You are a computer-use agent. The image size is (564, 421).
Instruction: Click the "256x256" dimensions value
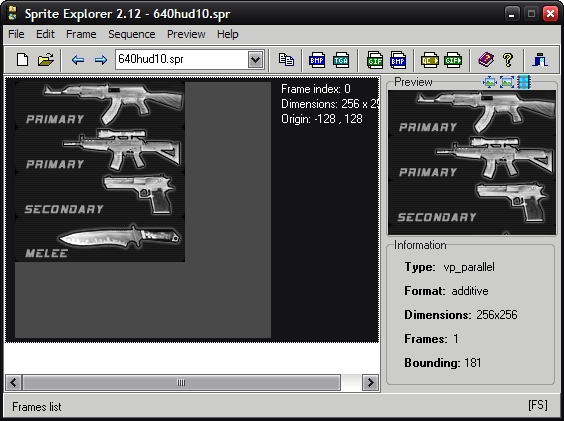tap(497, 315)
